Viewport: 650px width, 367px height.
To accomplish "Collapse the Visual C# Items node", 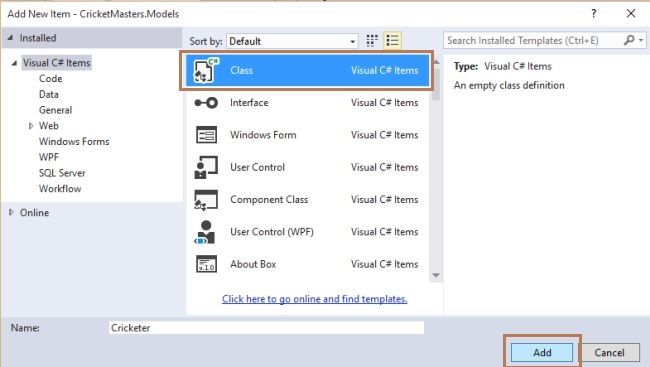I will coord(14,63).
